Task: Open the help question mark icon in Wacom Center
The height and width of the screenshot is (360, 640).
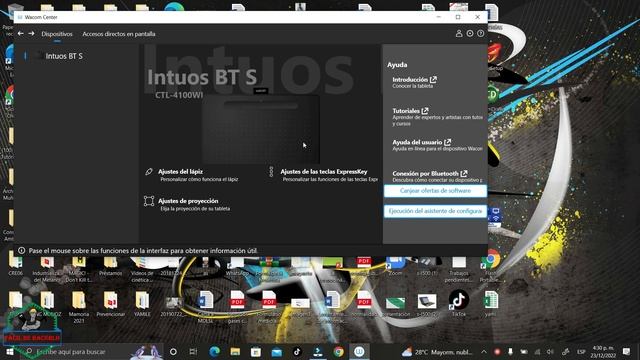Action: pyautogui.click(x=480, y=33)
